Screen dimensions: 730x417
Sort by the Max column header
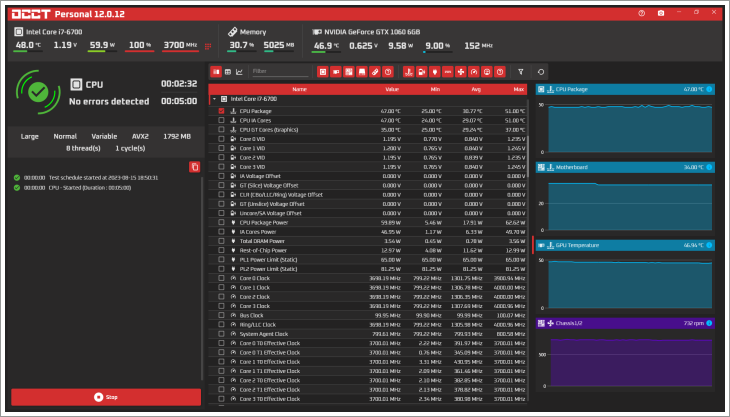[x=519, y=89]
